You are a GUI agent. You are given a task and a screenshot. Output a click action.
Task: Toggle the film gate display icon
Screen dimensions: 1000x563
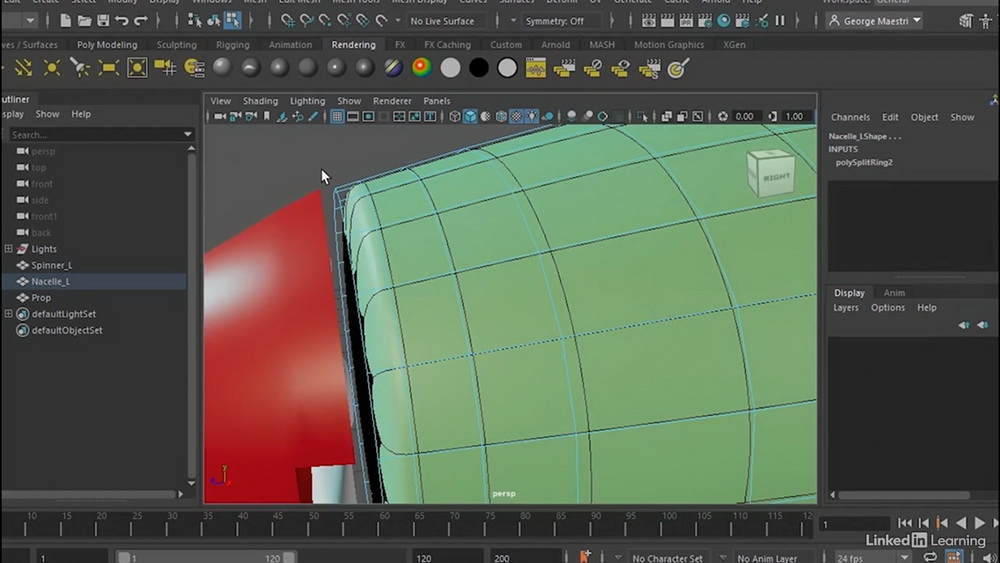(353, 116)
